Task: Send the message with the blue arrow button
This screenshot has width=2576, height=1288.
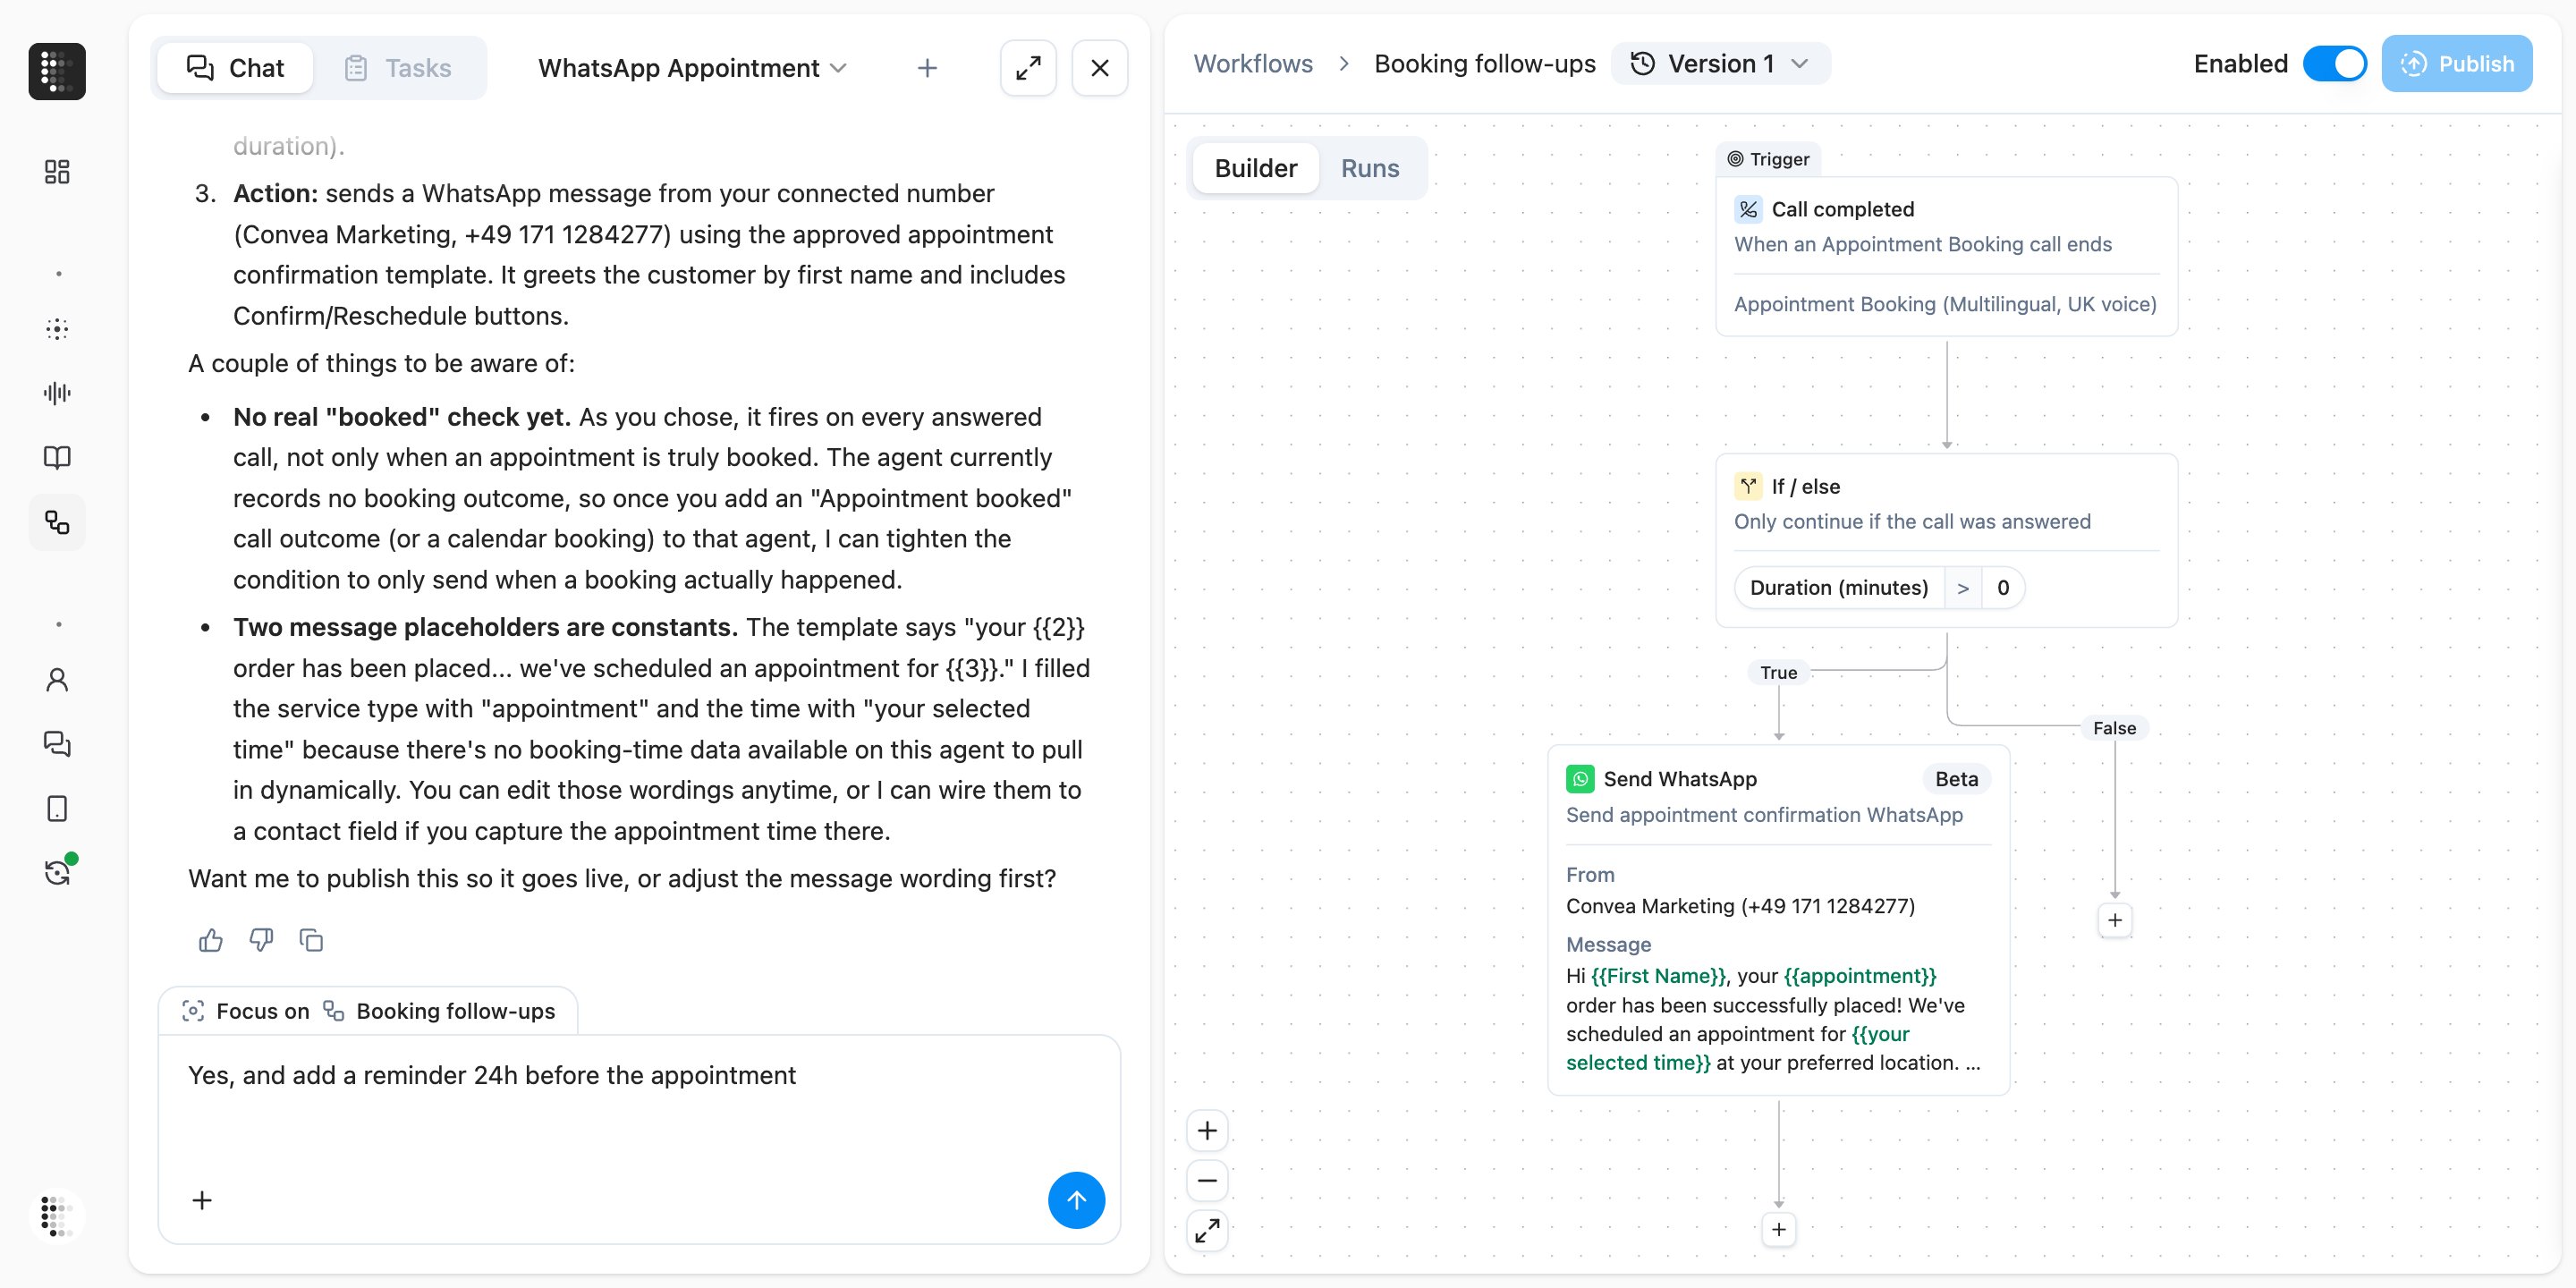Action: tap(1076, 1200)
